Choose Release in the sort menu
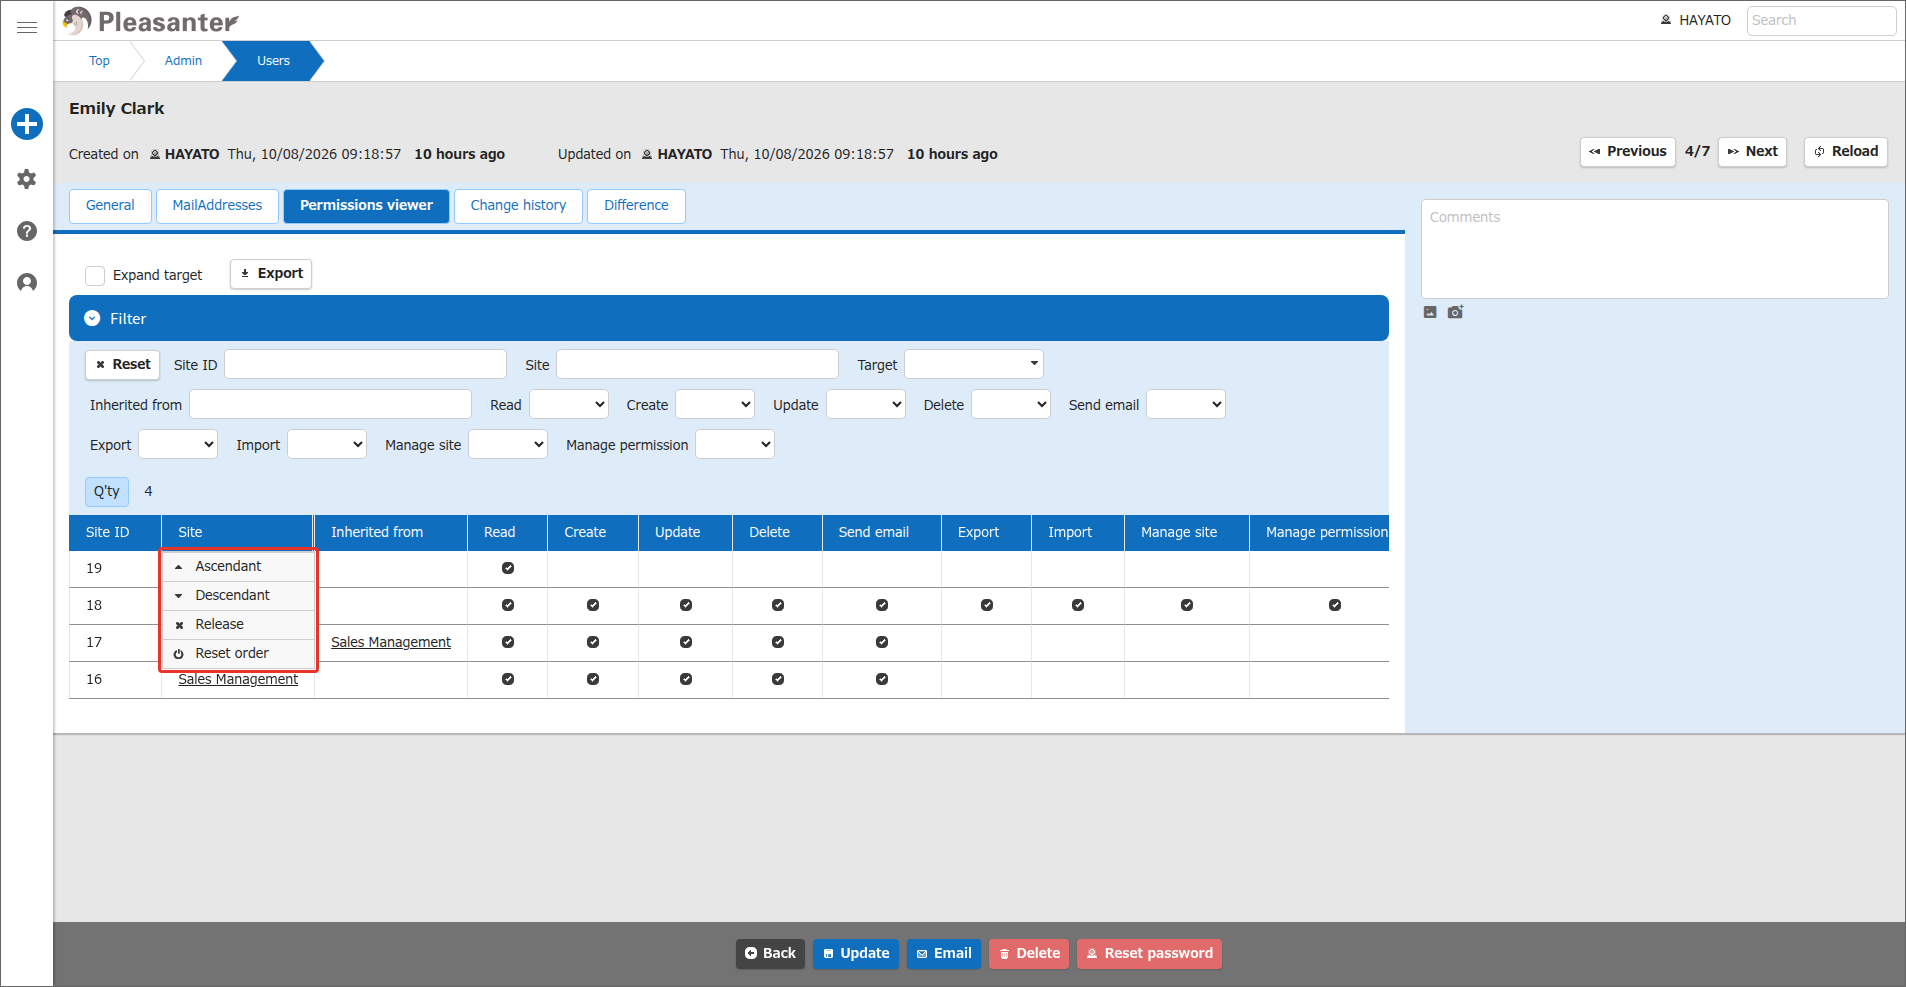 [239, 624]
